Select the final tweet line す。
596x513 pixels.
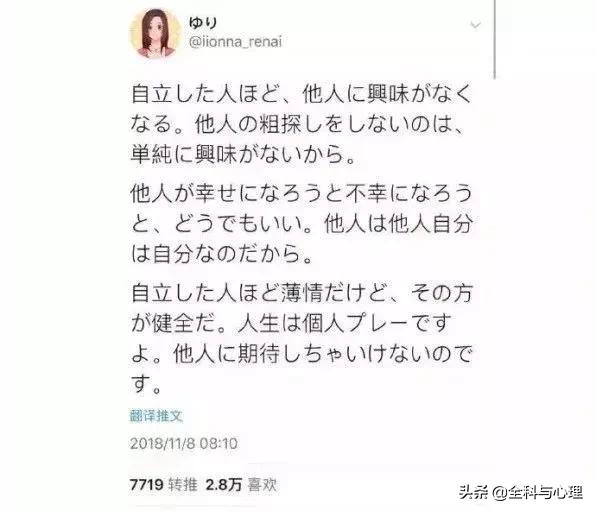pyautogui.click(x=146, y=385)
